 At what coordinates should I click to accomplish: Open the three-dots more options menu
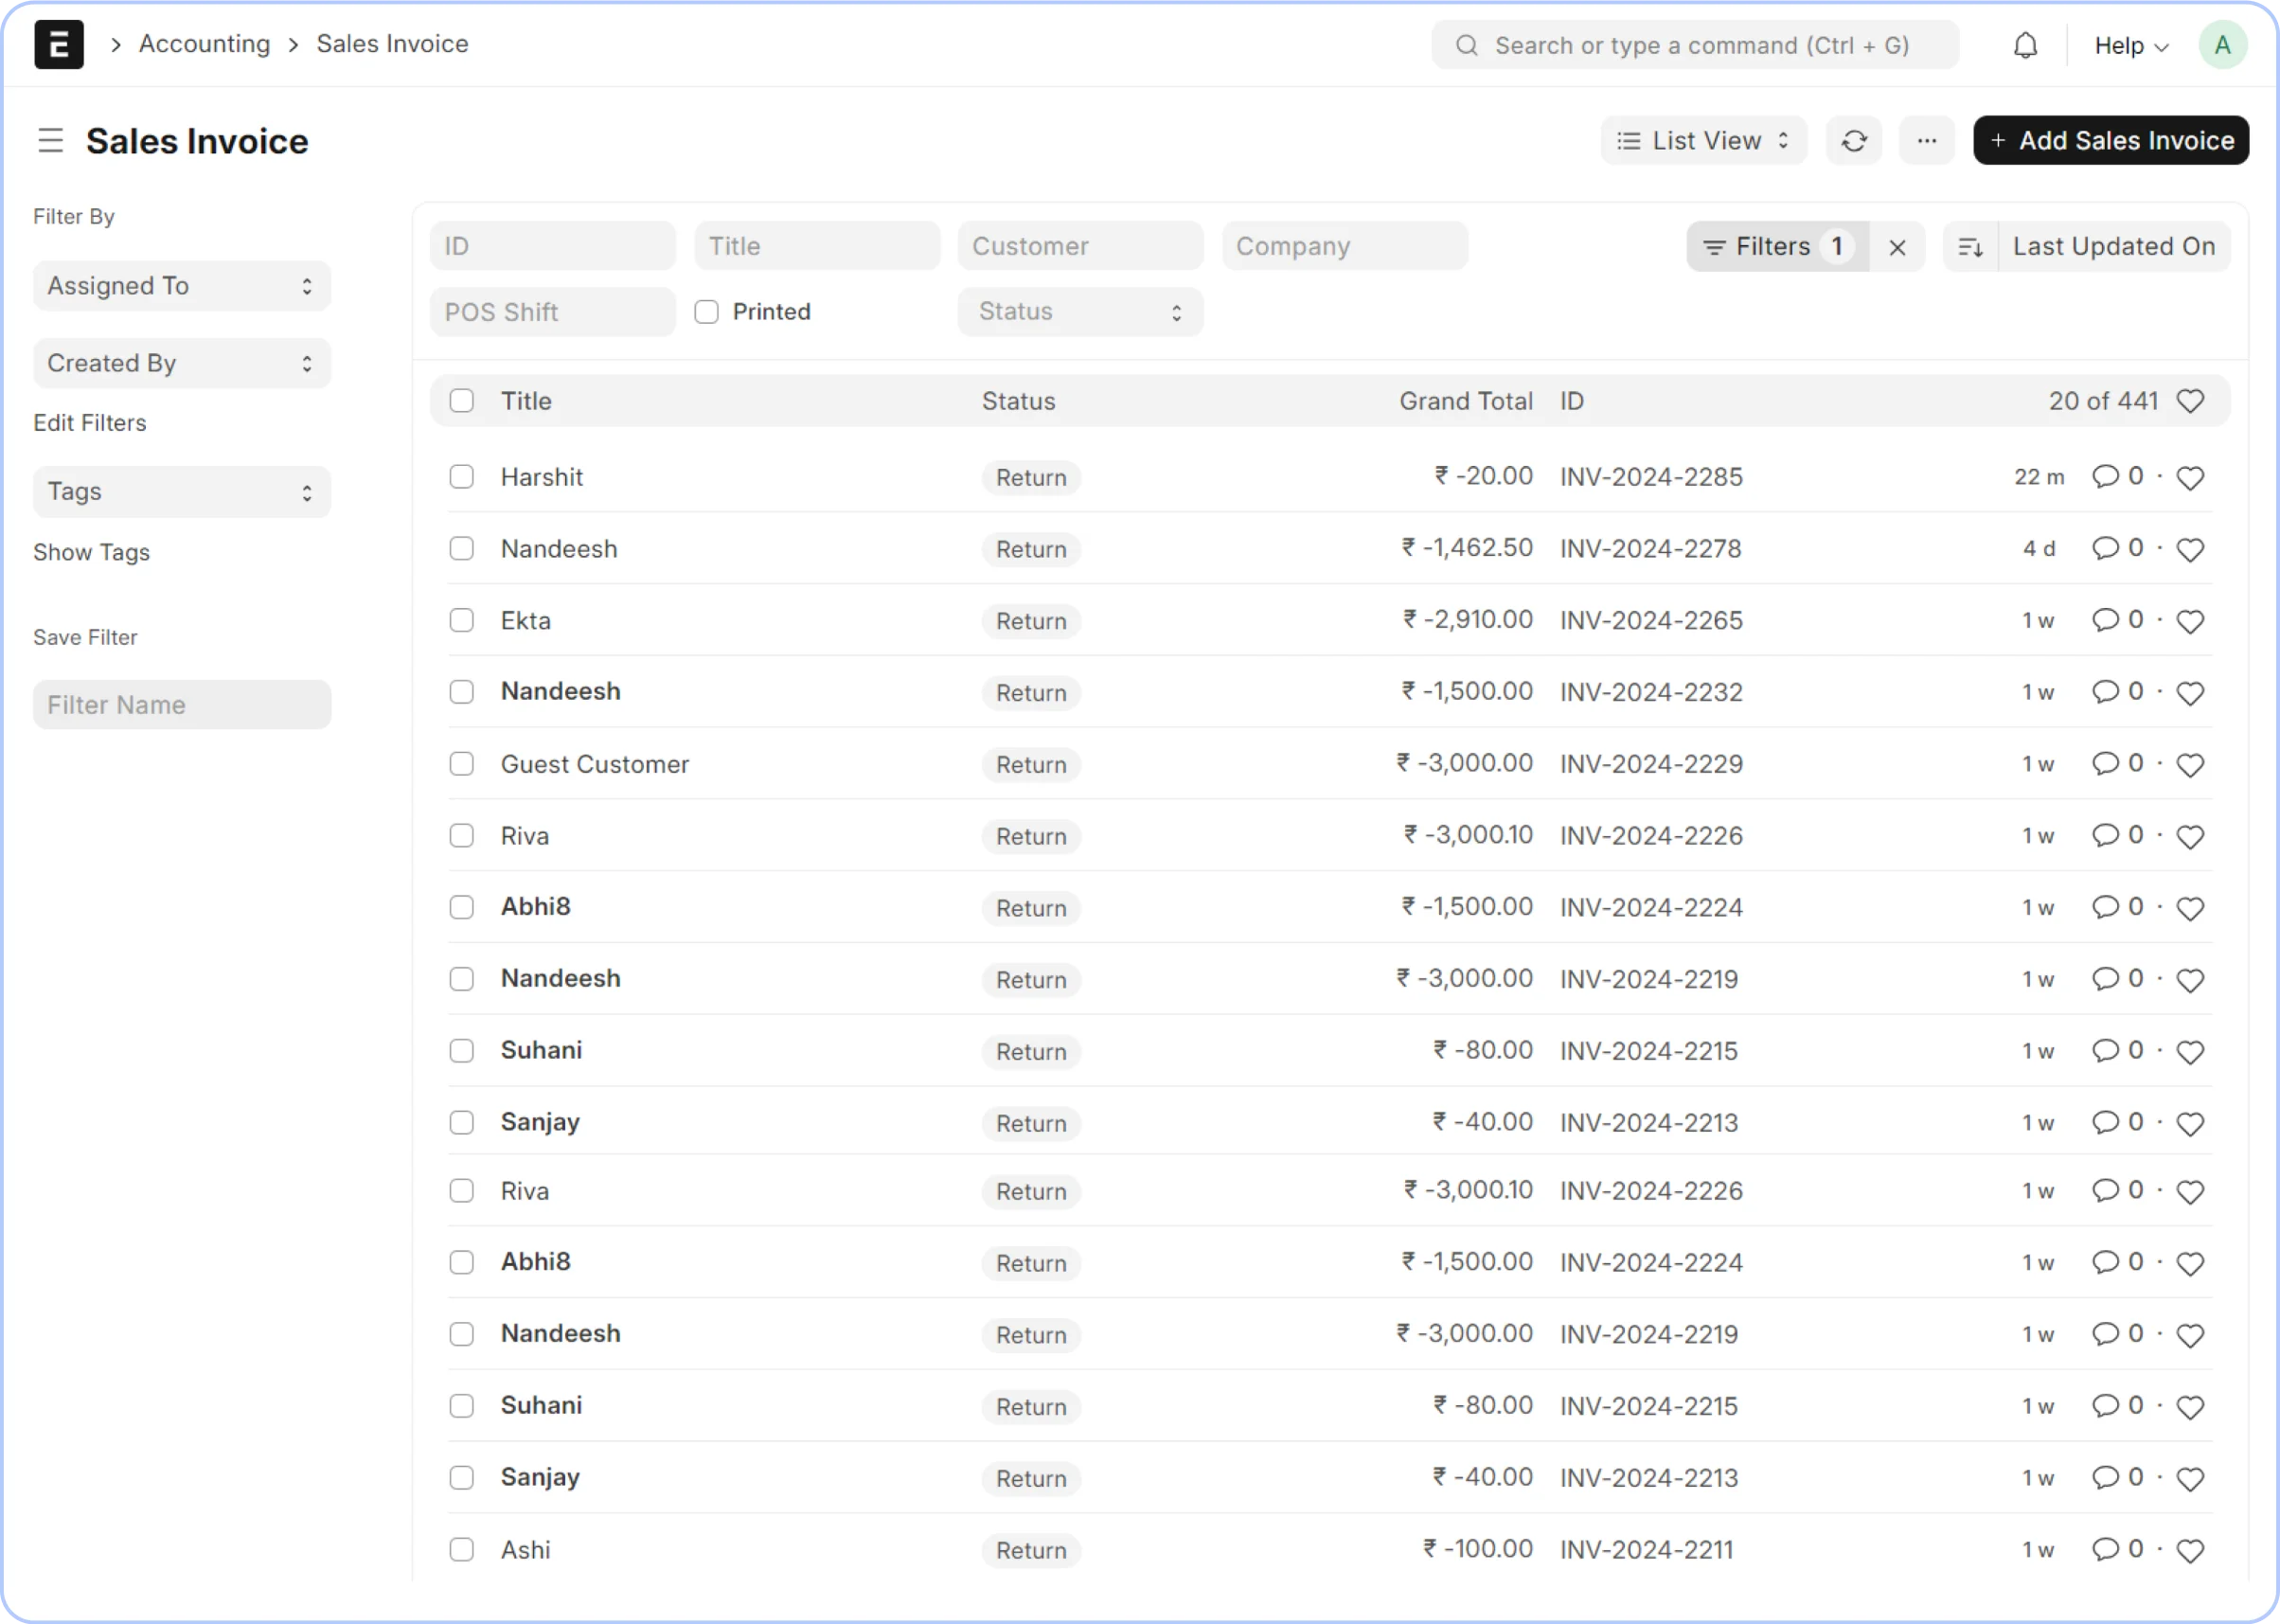tap(1926, 141)
